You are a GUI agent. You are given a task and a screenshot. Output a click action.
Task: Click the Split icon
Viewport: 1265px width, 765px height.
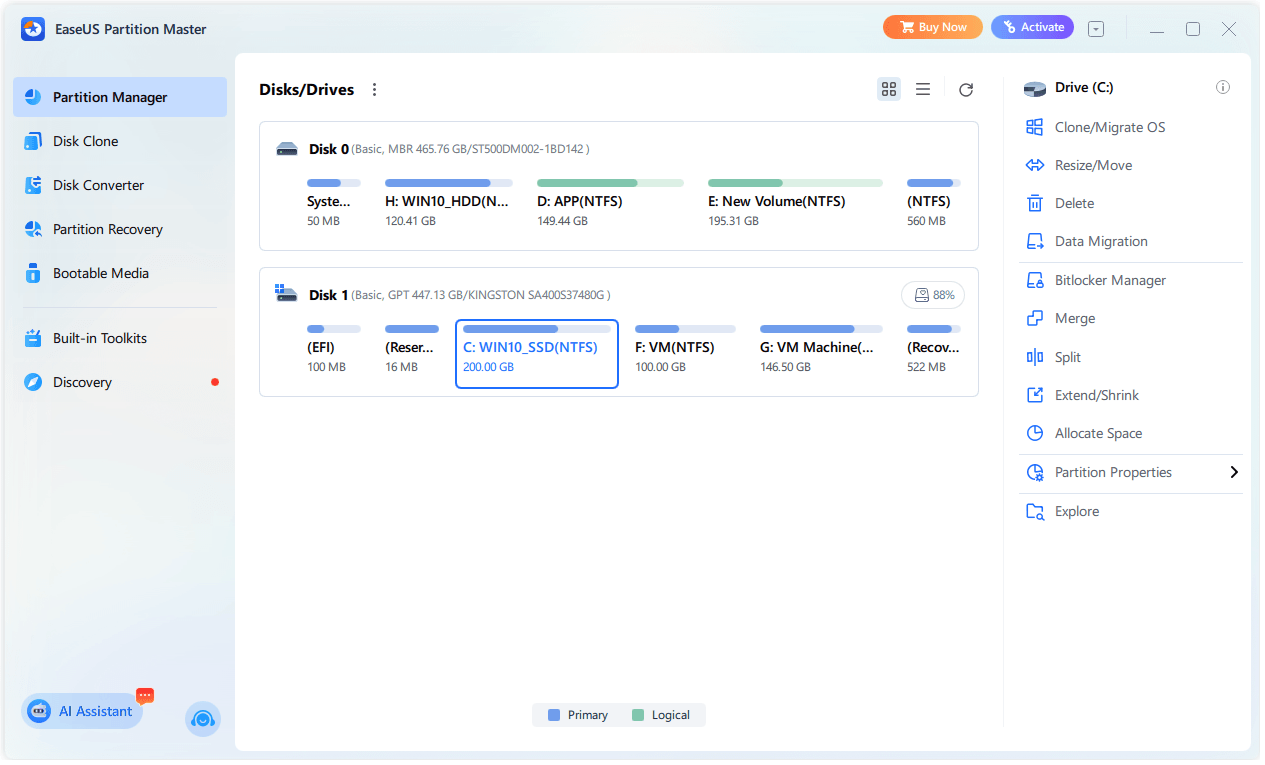1035,357
